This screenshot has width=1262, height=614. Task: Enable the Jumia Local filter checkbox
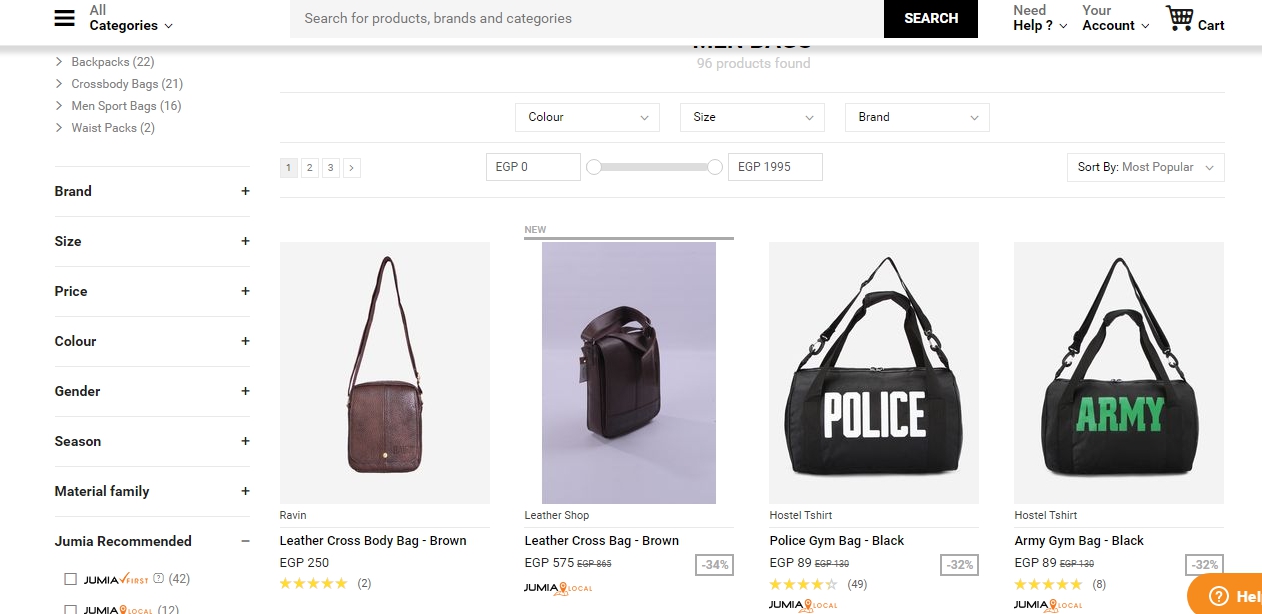(70, 609)
